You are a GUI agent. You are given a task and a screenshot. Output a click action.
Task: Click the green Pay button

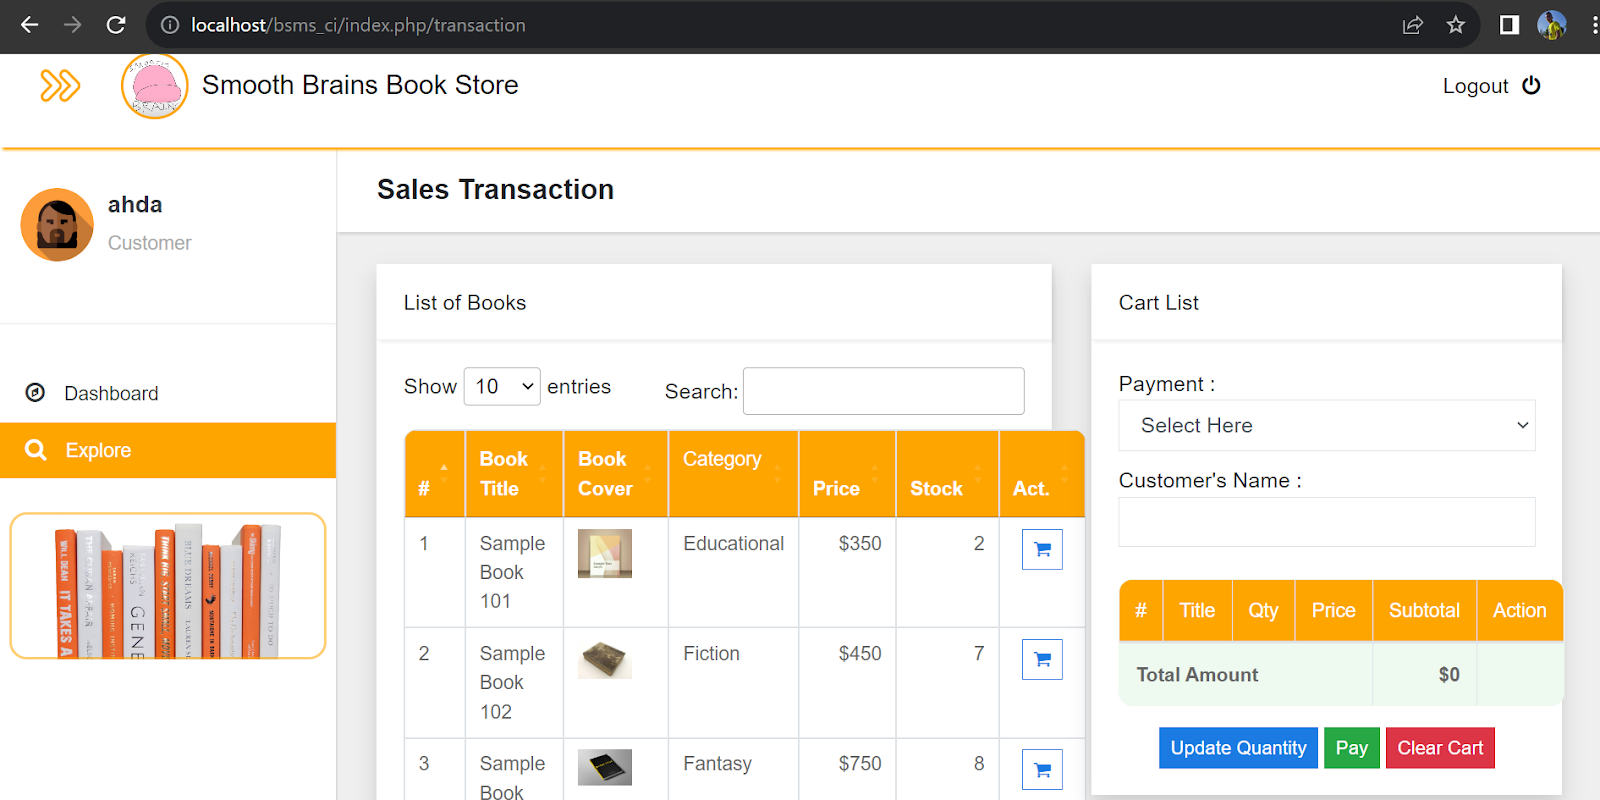point(1351,748)
